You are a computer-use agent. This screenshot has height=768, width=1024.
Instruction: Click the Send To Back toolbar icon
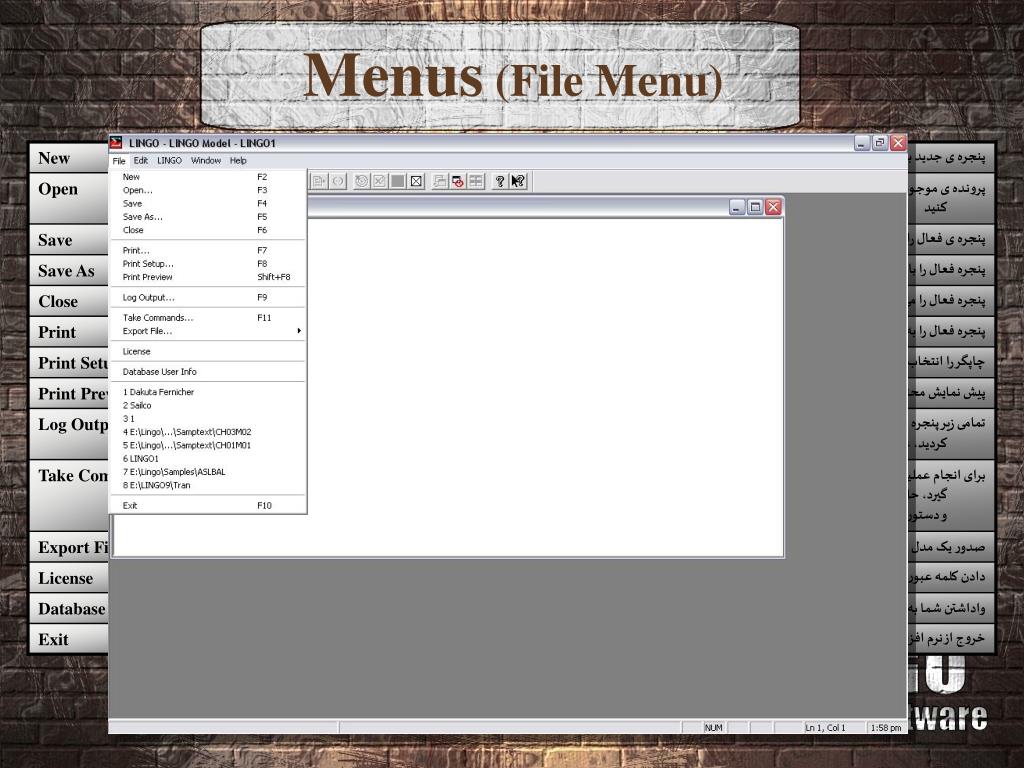440,181
